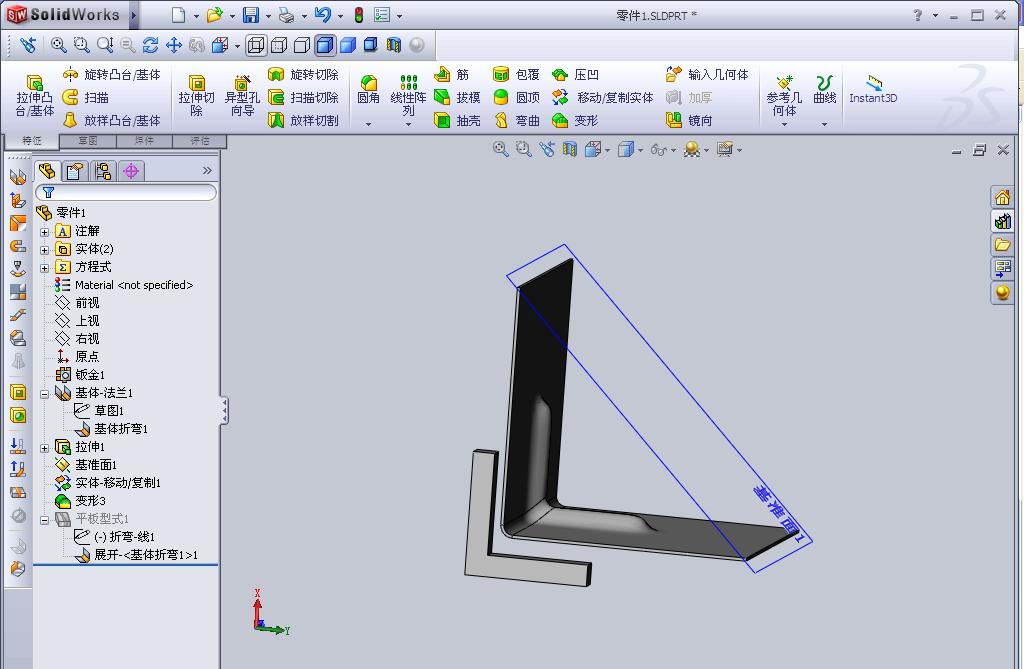
Task: Choose the Sweep (扫描) feature
Action: 85,97
